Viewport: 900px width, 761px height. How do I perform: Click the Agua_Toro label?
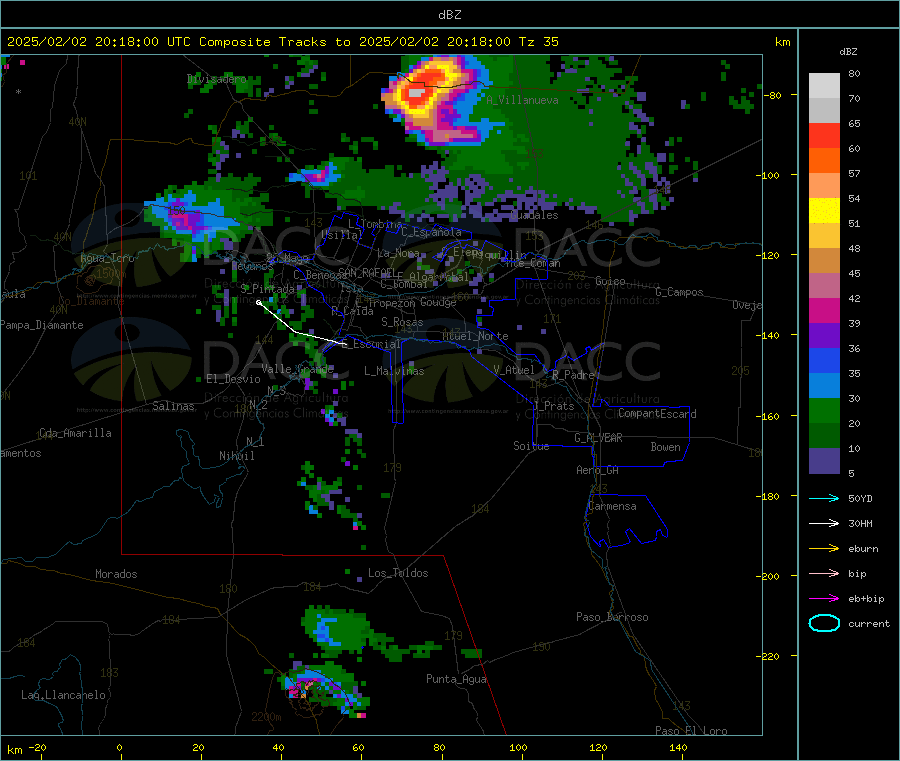pos(107,258)
